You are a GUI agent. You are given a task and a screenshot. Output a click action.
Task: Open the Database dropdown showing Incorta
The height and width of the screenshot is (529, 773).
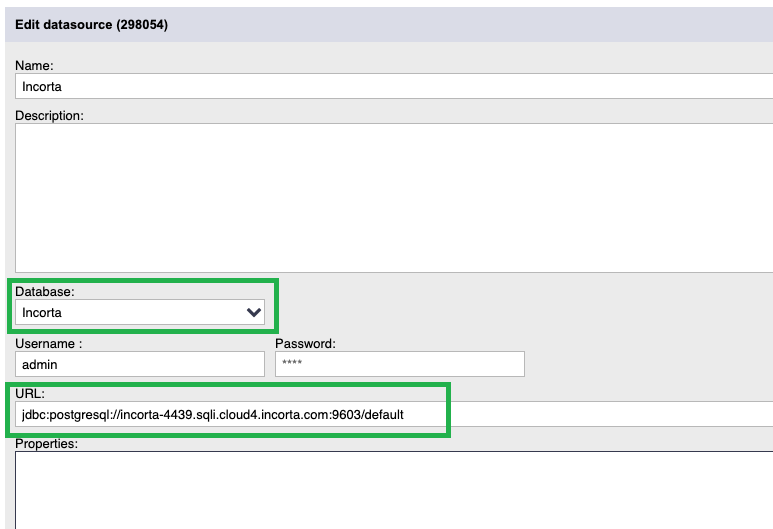[x=140, y=312]
